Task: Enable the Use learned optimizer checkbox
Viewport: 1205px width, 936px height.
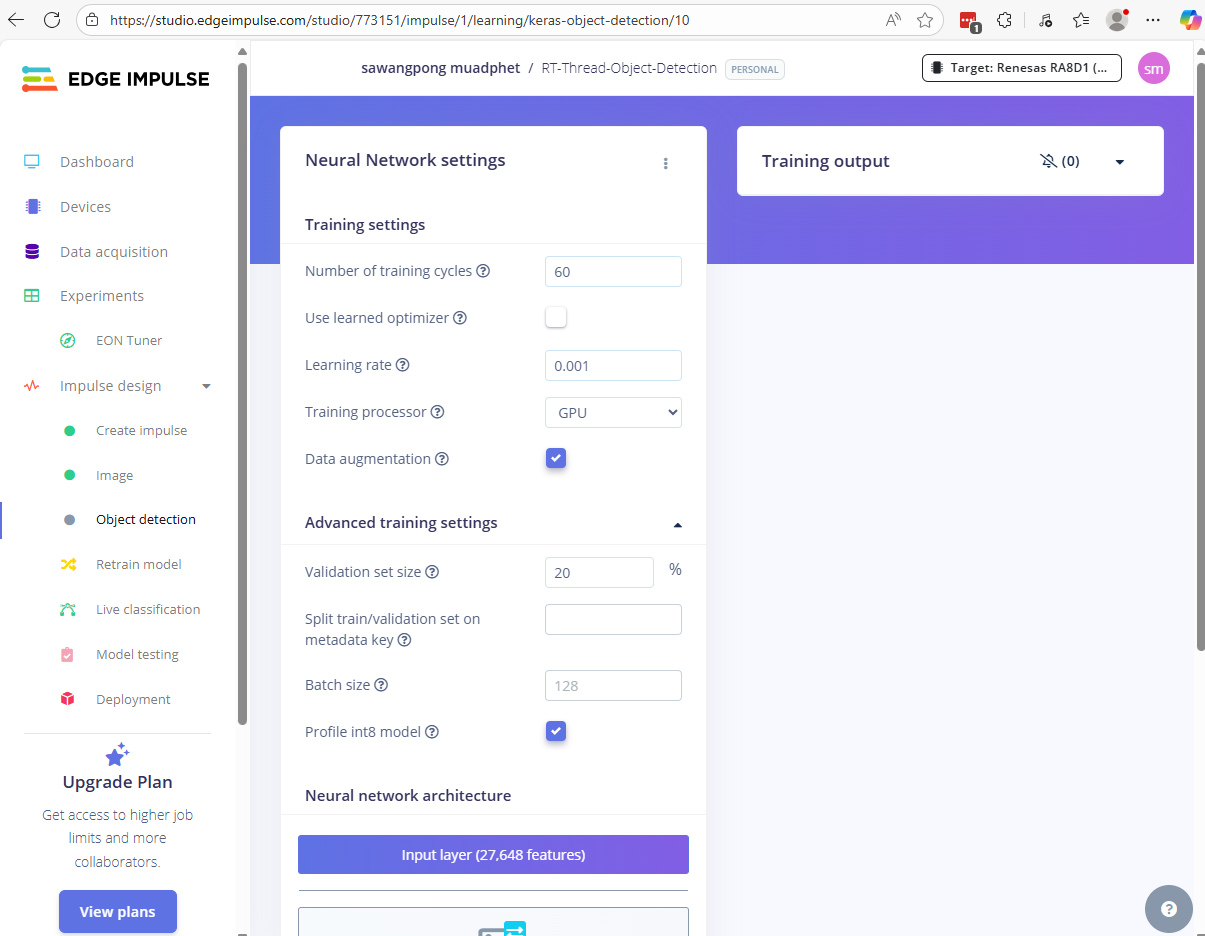Action: coord(556,317)
